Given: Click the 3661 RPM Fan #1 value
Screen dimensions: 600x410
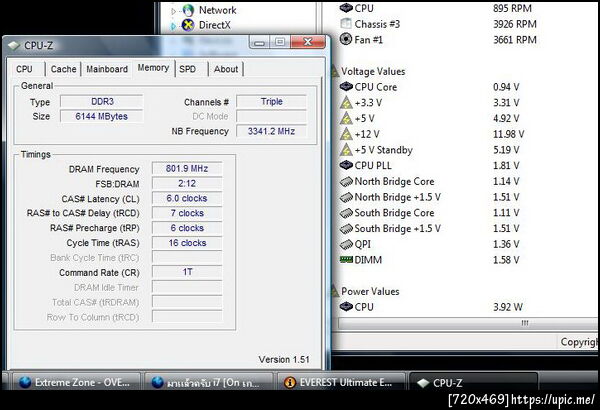Looking at the screenshot, I should click(515, 39).
